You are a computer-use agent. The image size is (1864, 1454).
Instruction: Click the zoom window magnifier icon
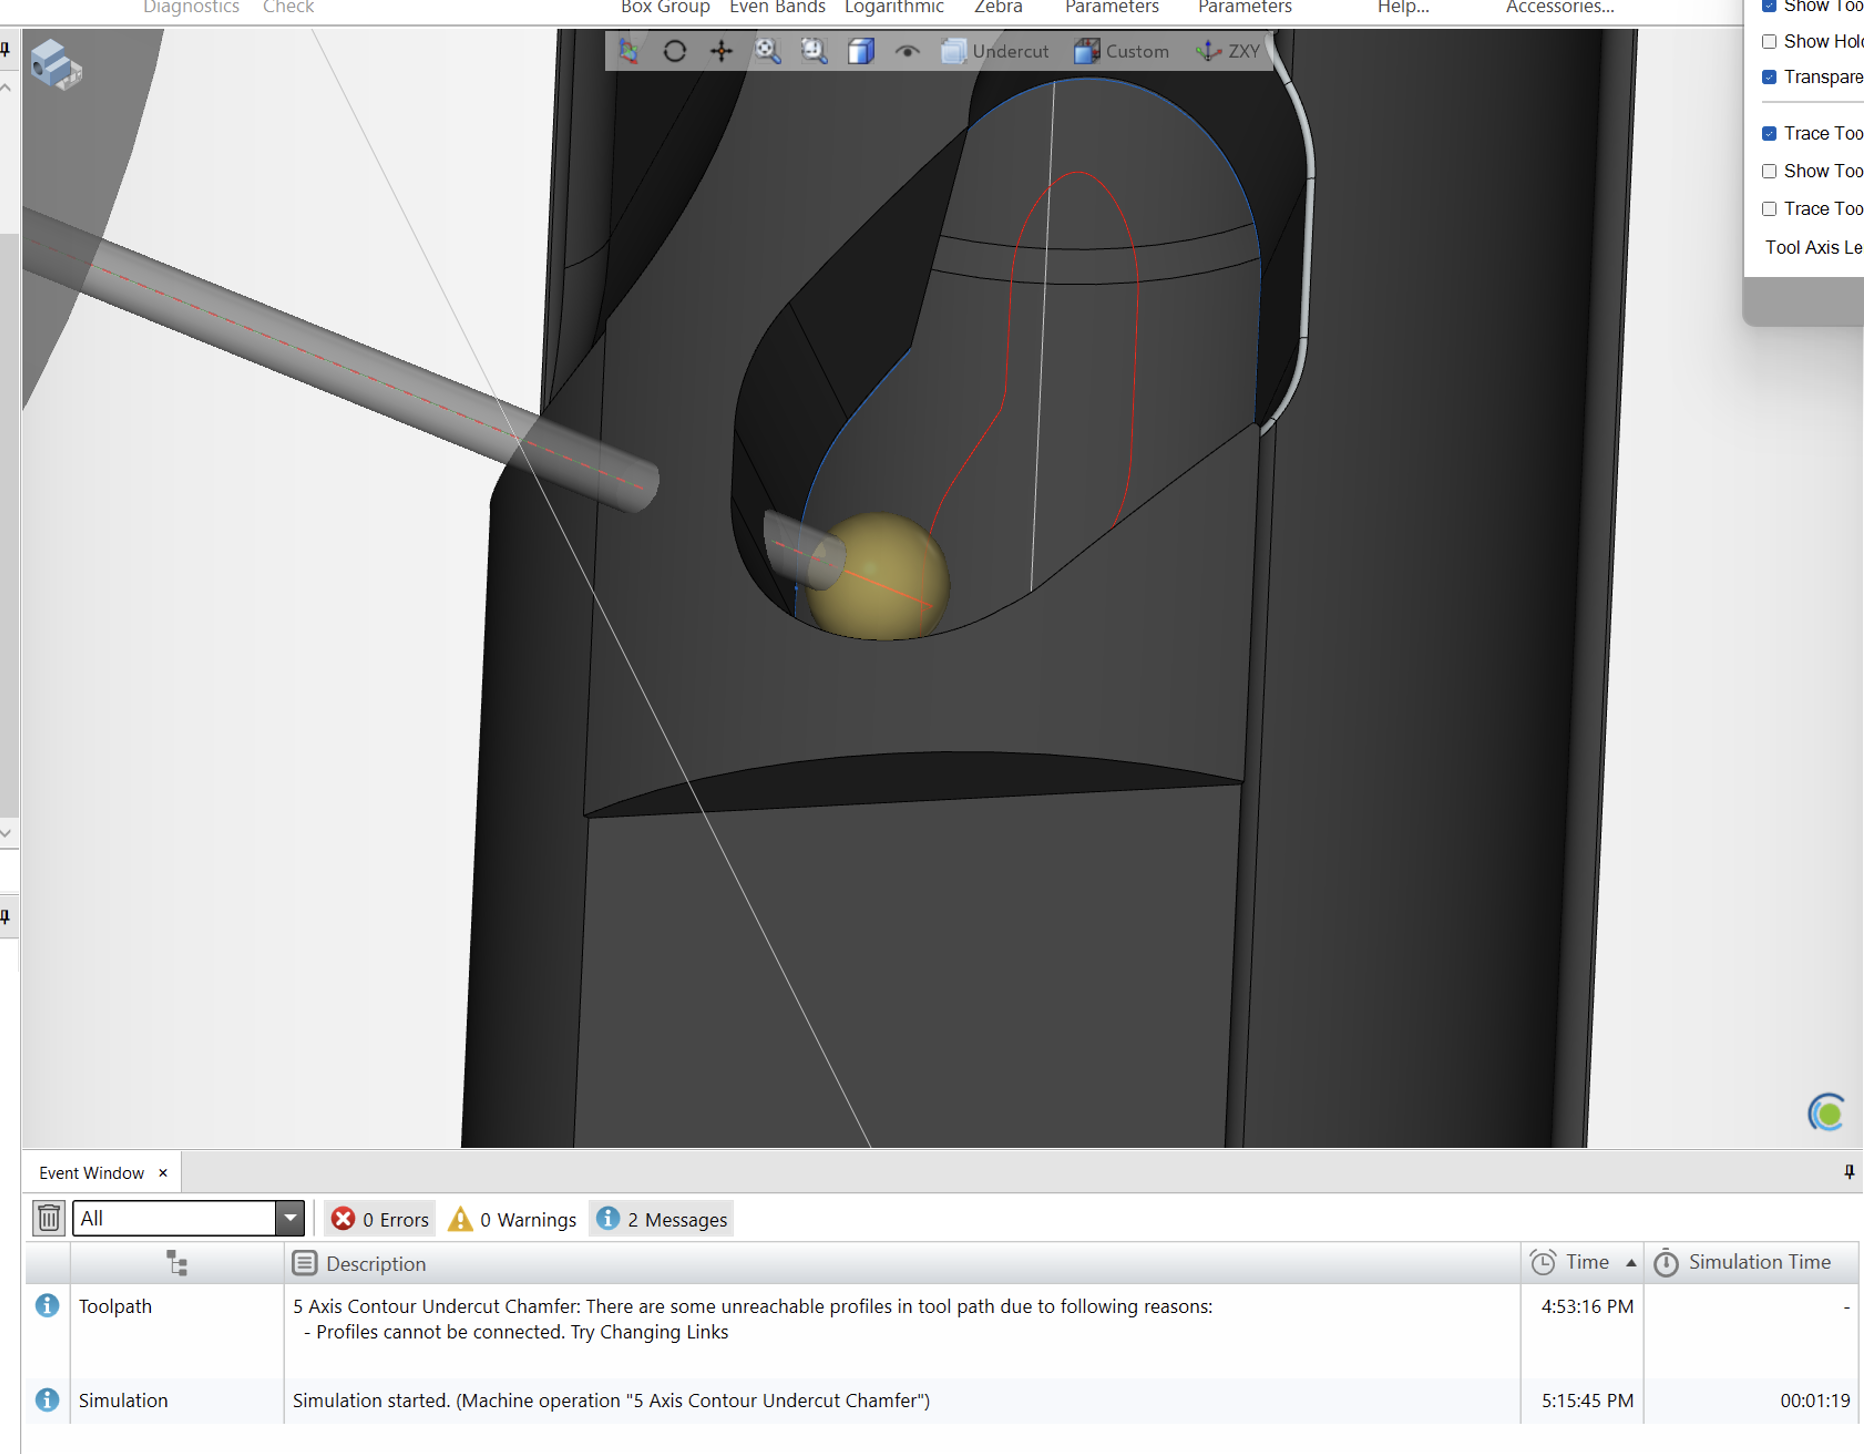(814, 51)
